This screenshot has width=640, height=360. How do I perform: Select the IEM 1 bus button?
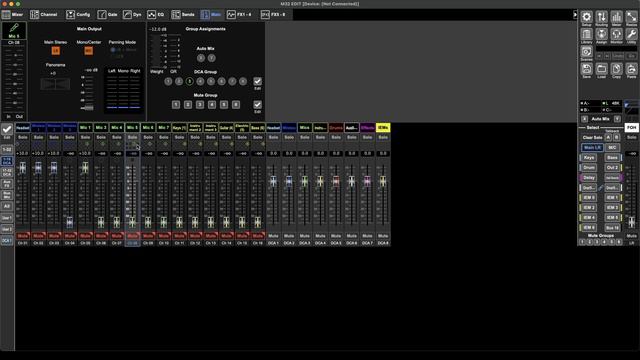612,198
